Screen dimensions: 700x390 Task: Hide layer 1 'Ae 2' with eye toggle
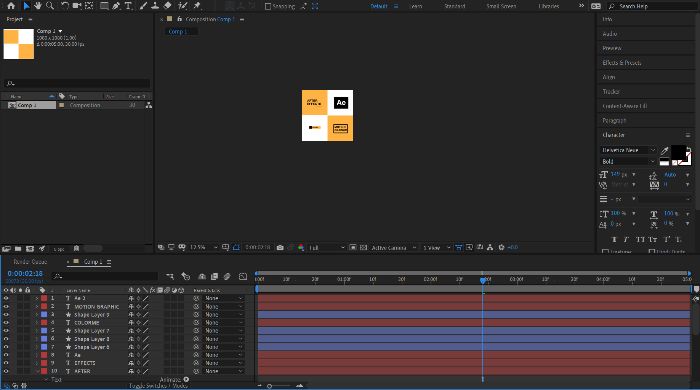tap(6, 298)
